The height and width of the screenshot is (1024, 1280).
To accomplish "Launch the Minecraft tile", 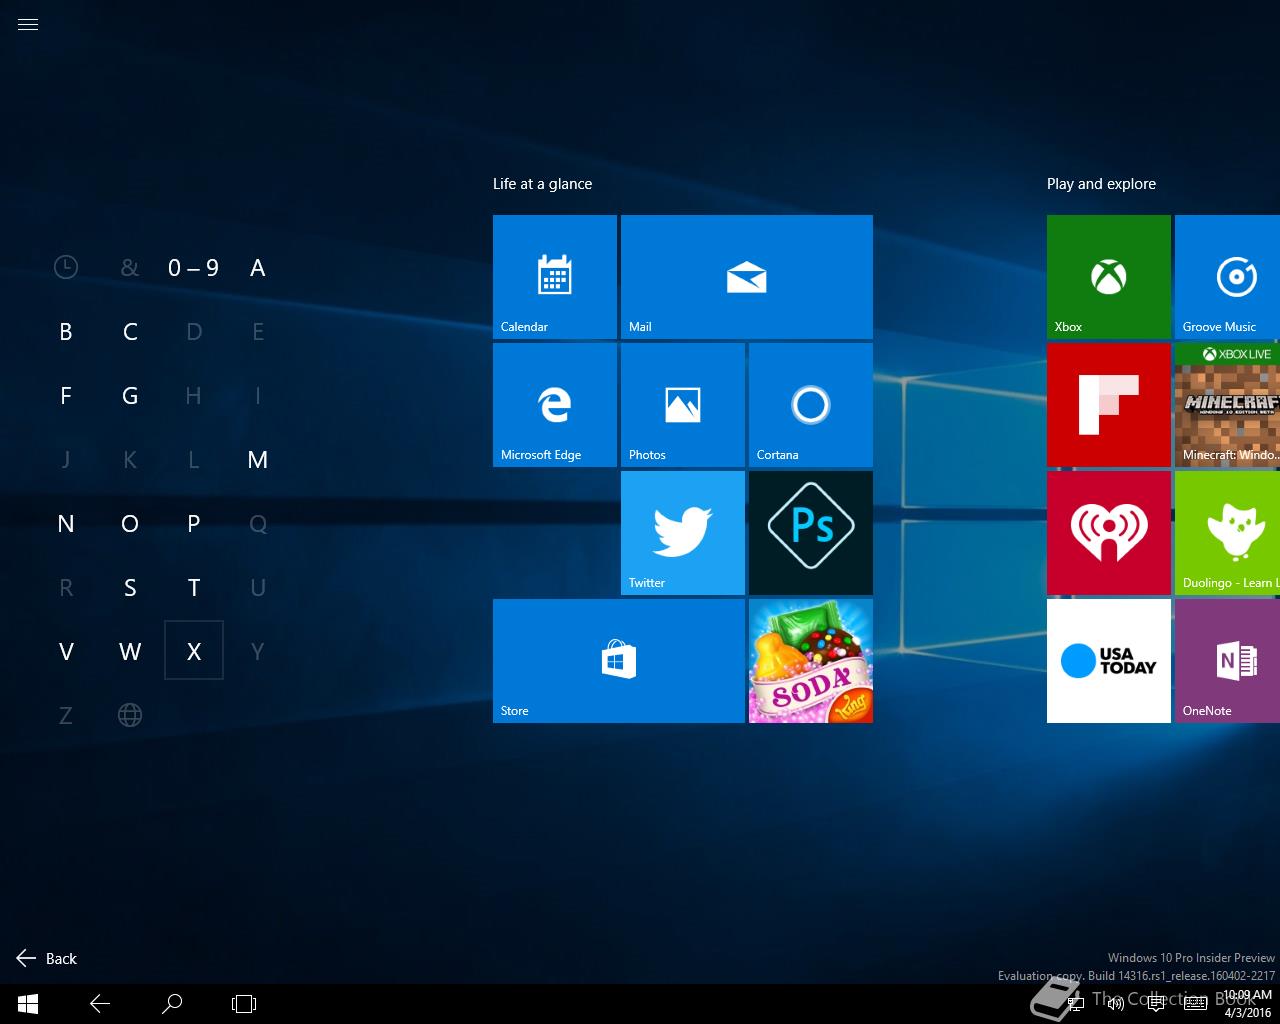I will pyautogui.click(x=1228, y=405).
